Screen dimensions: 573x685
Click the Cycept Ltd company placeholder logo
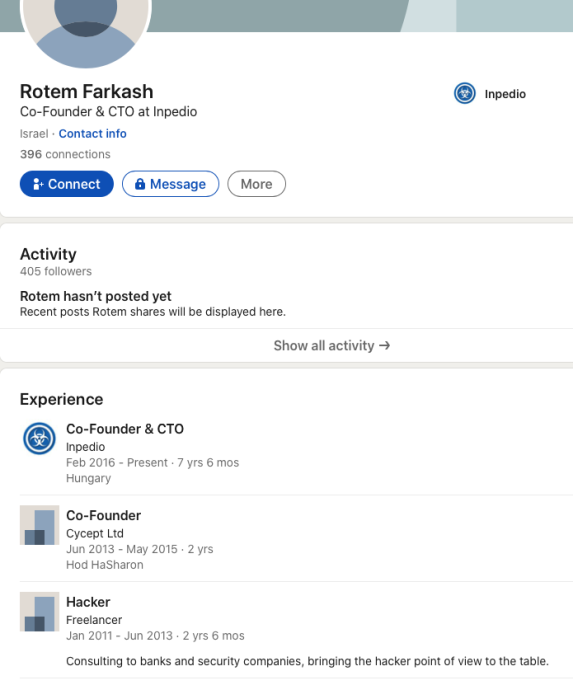(x=39, y=525)
